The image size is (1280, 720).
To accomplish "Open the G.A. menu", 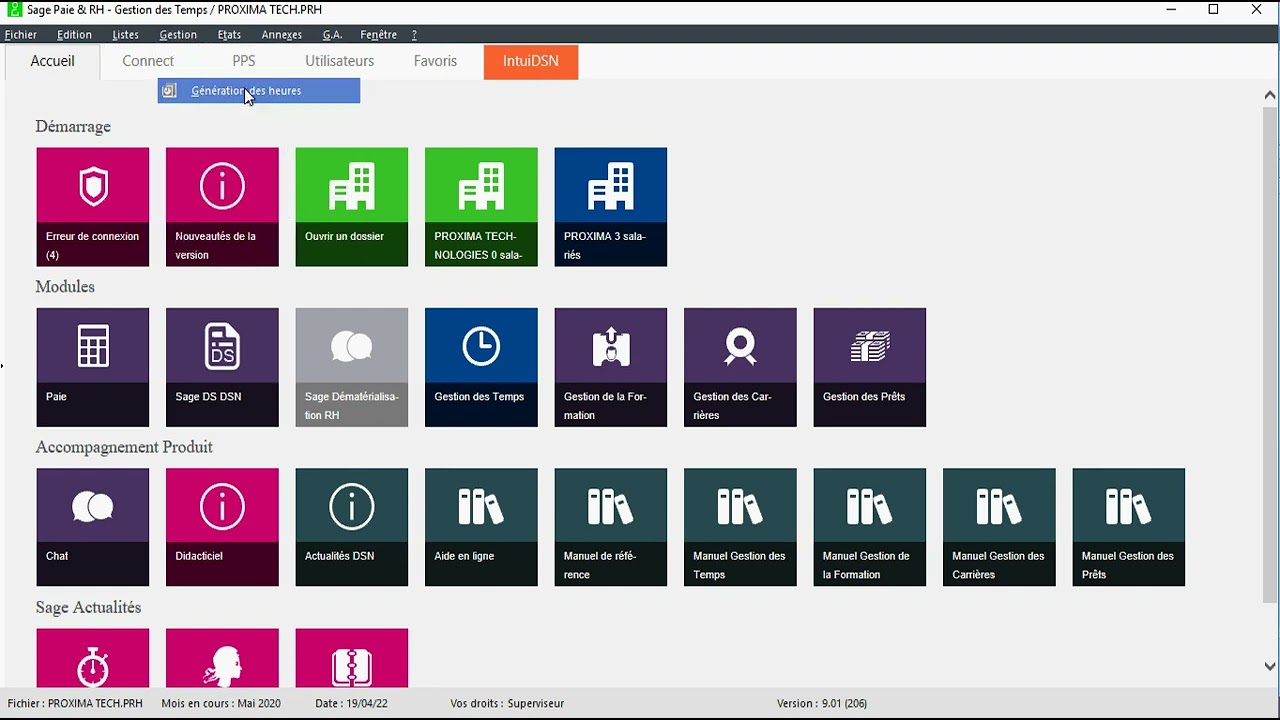I will [x=332, y=35].
